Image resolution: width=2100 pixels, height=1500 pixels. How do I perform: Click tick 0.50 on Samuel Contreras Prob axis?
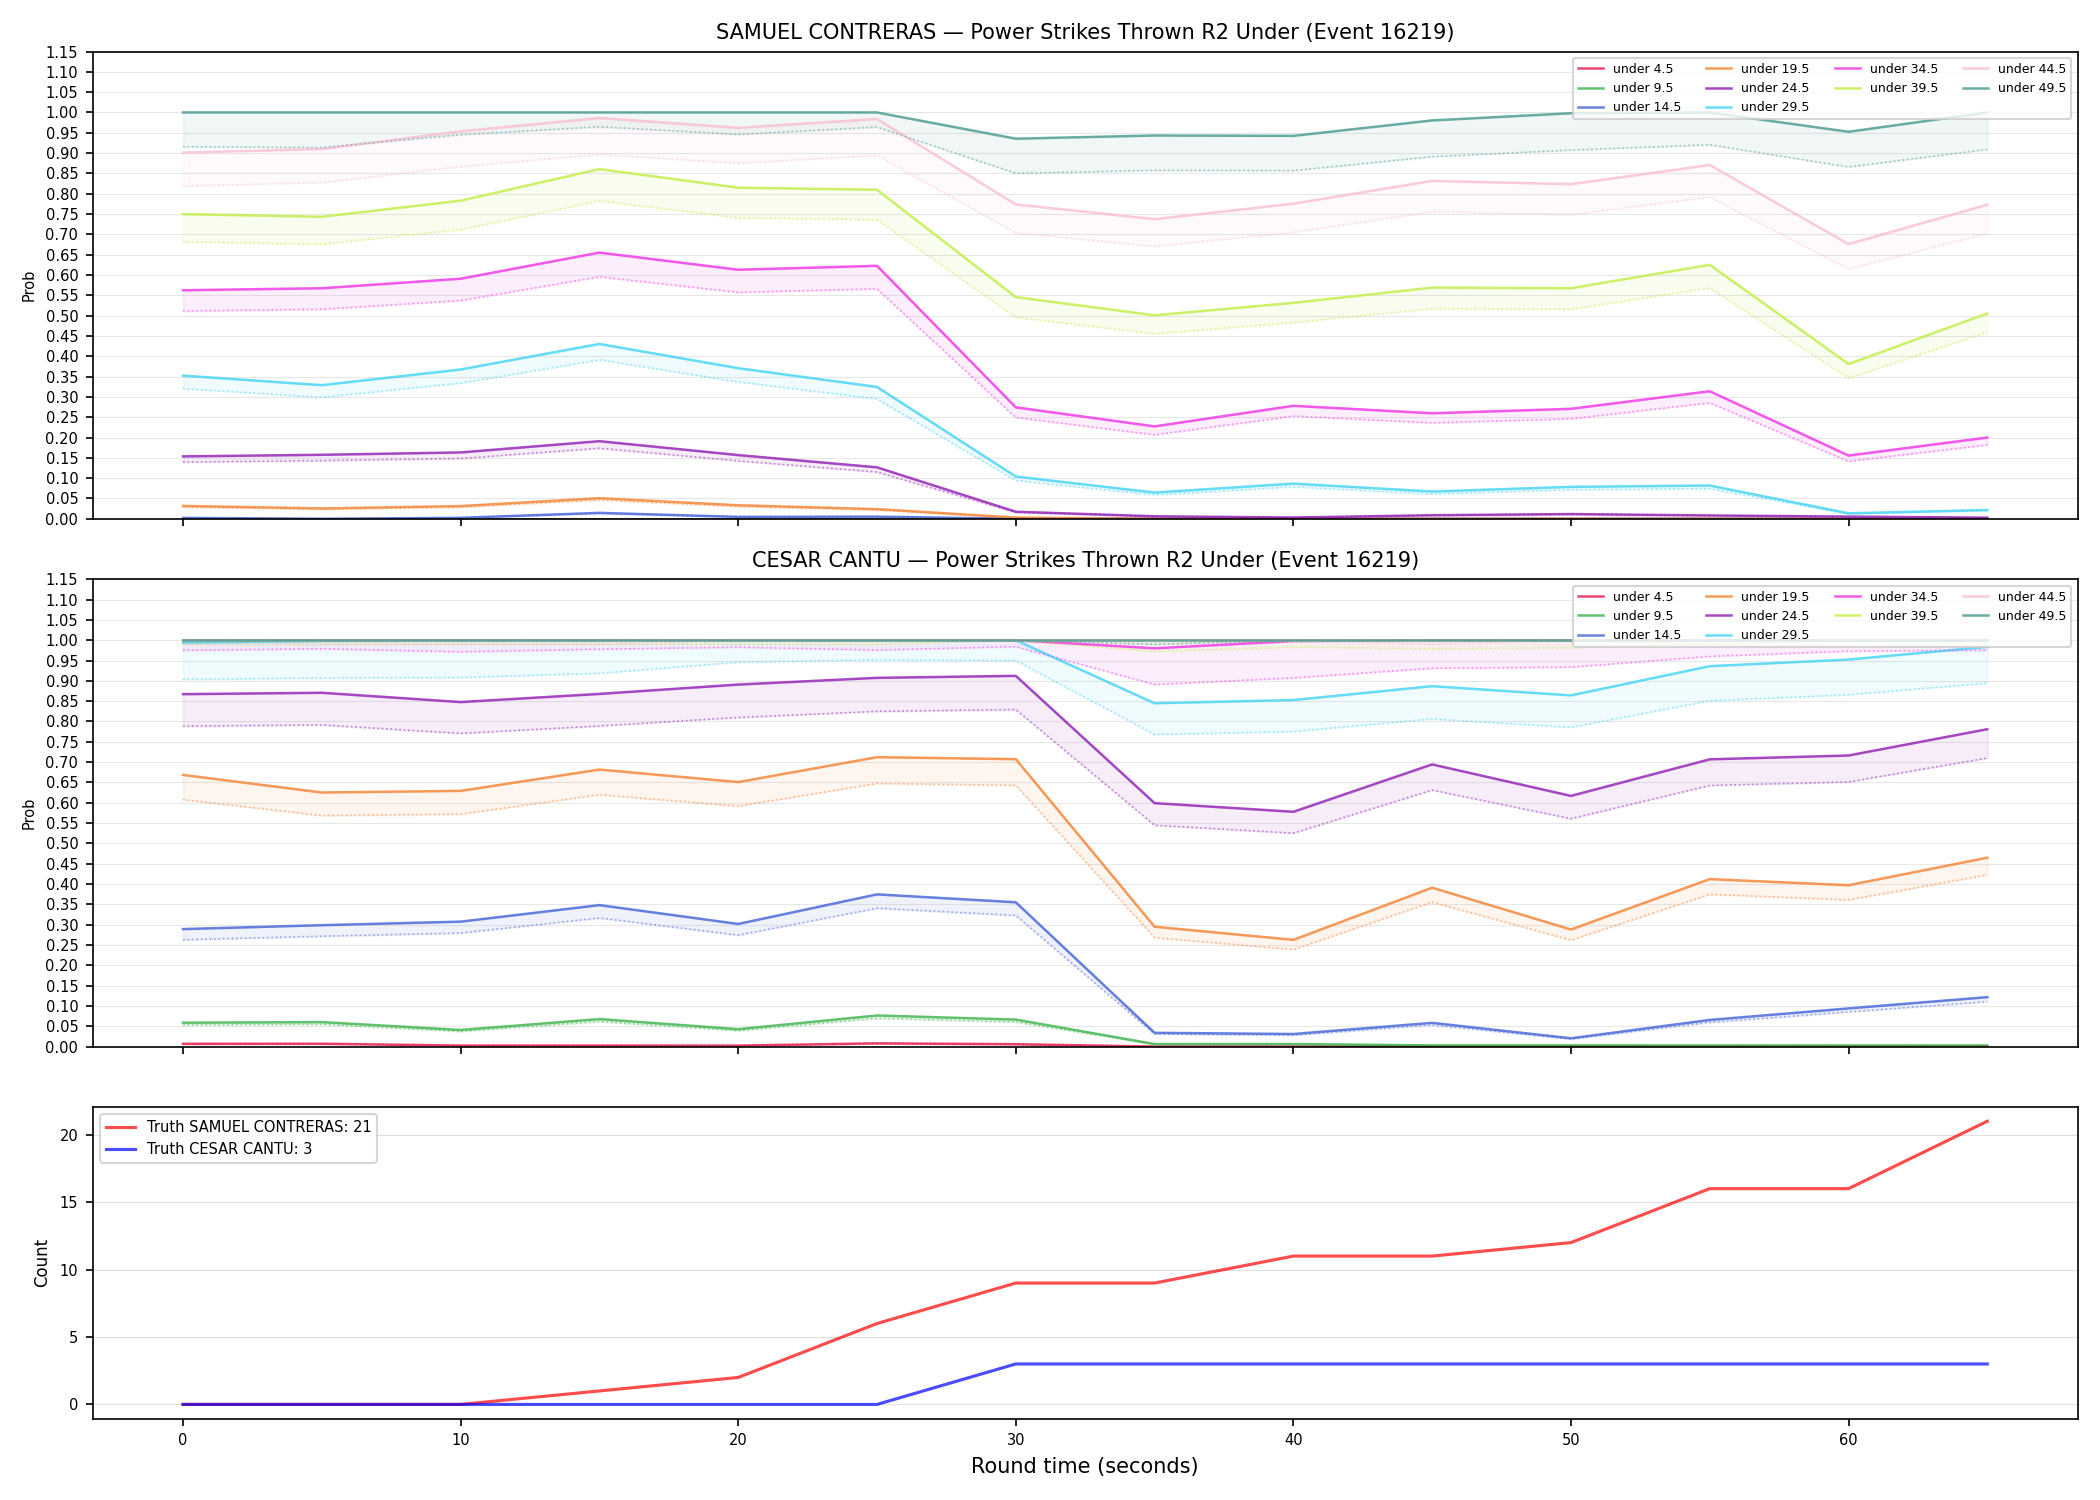pos(63,316)
